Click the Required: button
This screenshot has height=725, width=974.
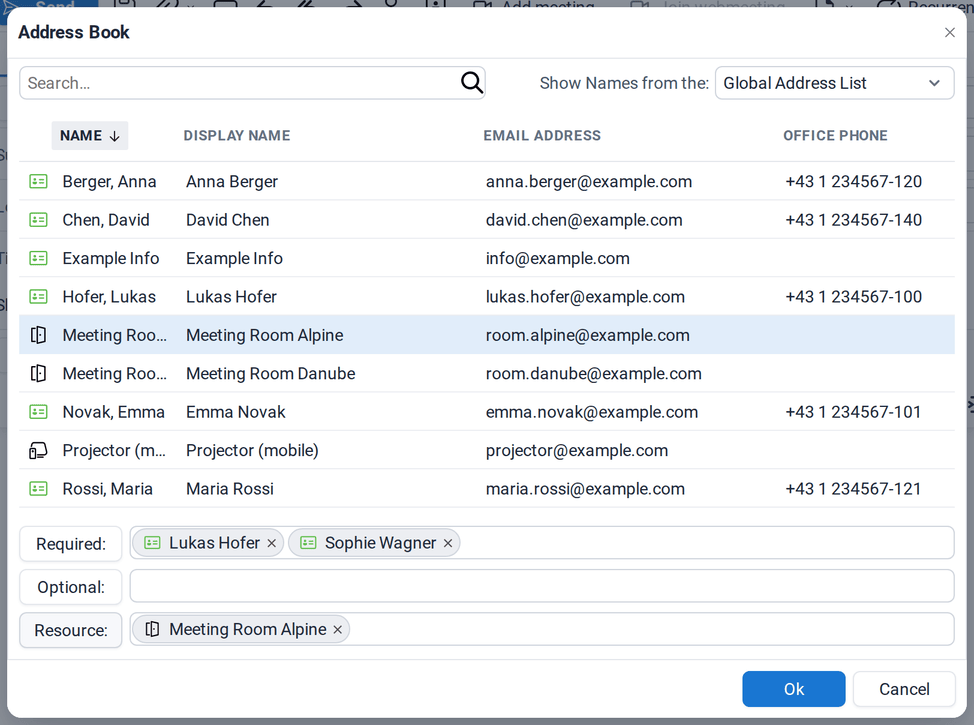tap(71, 544)
